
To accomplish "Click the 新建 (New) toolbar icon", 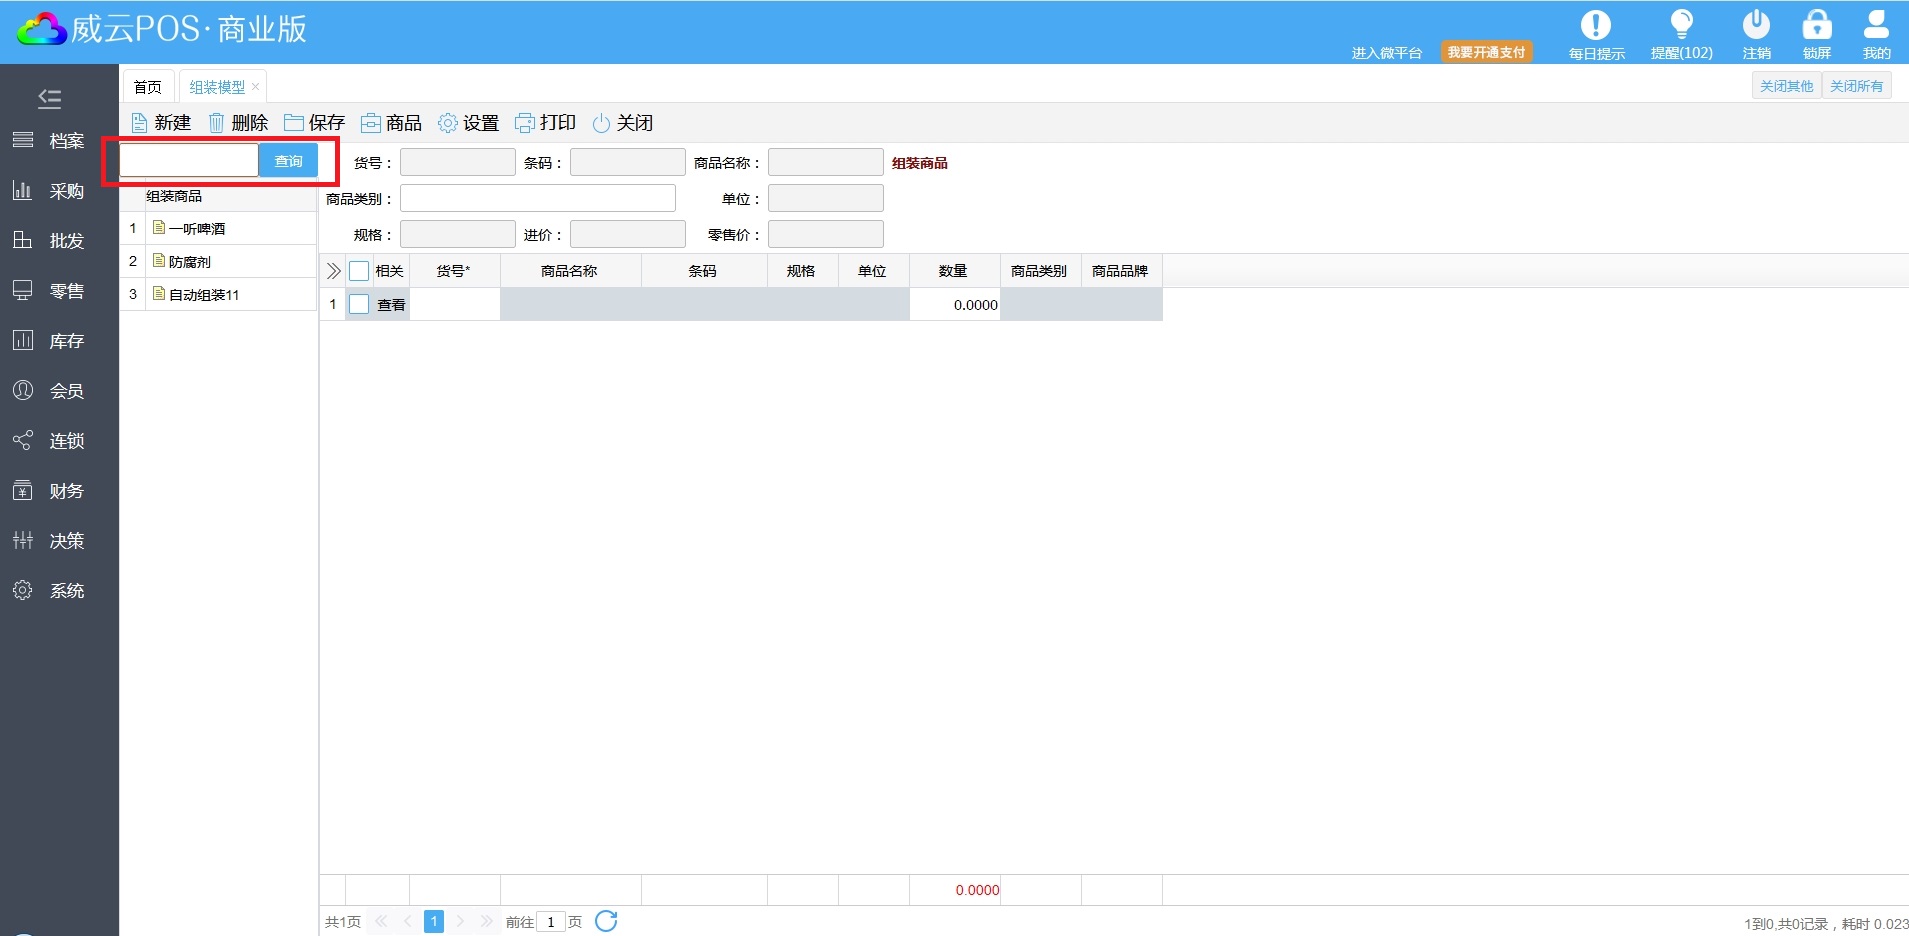I will click(140, 123).
